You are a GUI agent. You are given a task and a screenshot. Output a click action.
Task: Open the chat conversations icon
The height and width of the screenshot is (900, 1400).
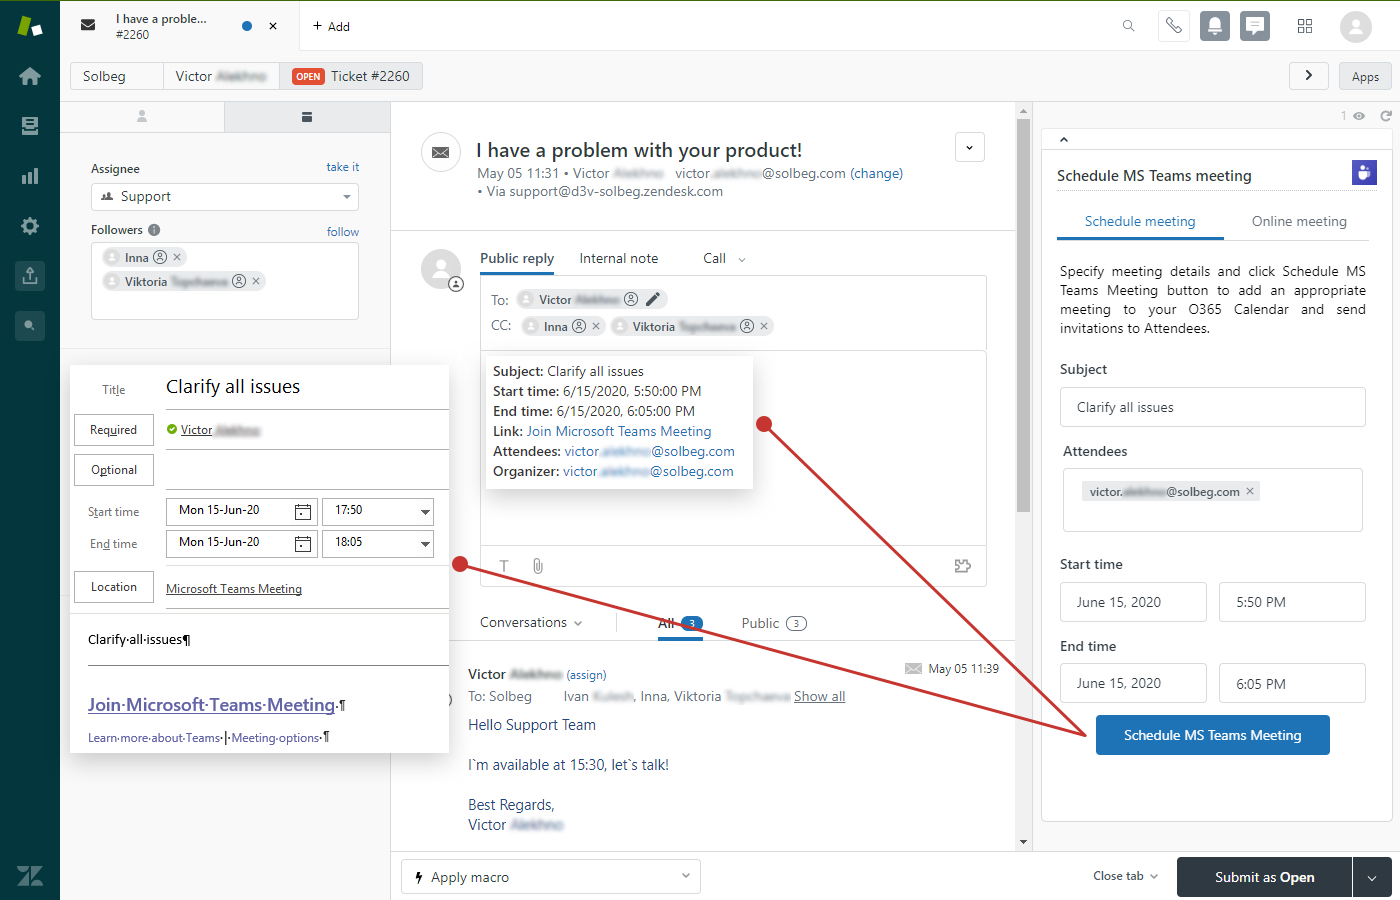click(x=1255, y=26)
